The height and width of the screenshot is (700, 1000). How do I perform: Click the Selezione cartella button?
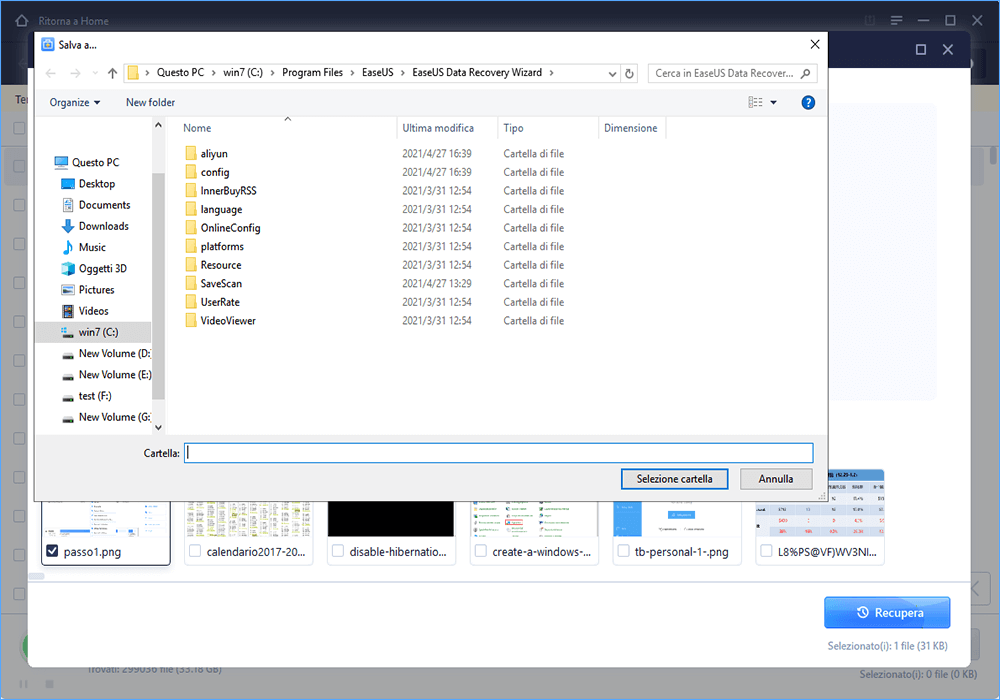674,479
